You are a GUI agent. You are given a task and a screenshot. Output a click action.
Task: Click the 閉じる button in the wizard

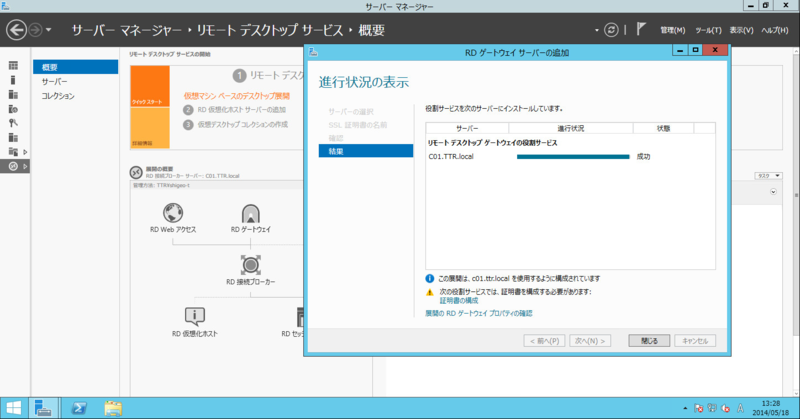649,340
